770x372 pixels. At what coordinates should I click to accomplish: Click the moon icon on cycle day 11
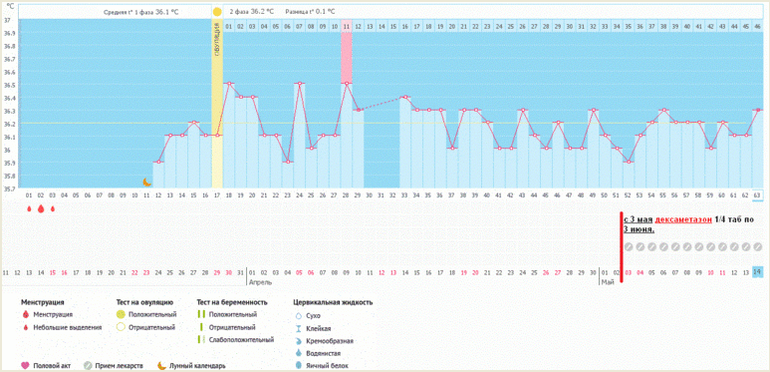click(147, 182)
